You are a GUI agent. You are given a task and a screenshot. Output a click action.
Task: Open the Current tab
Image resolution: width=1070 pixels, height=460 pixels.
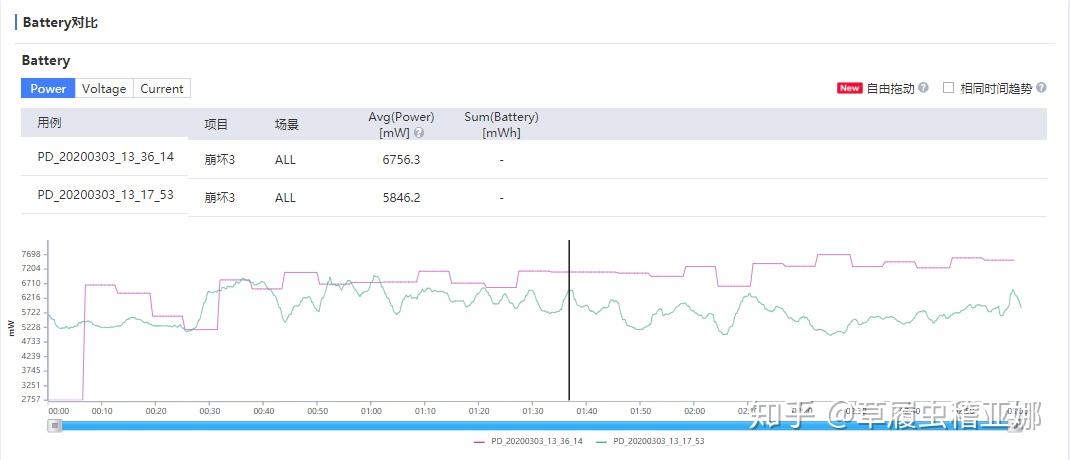pos(161,88)
